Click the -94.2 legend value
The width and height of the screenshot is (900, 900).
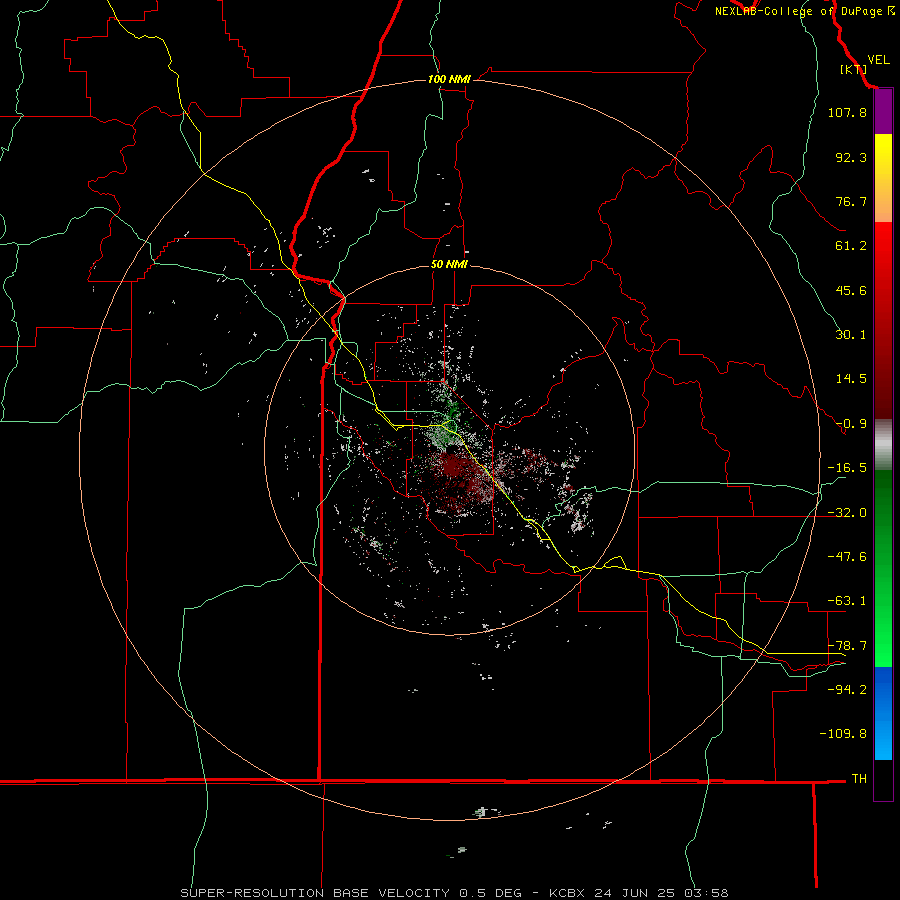click(847, 690)
